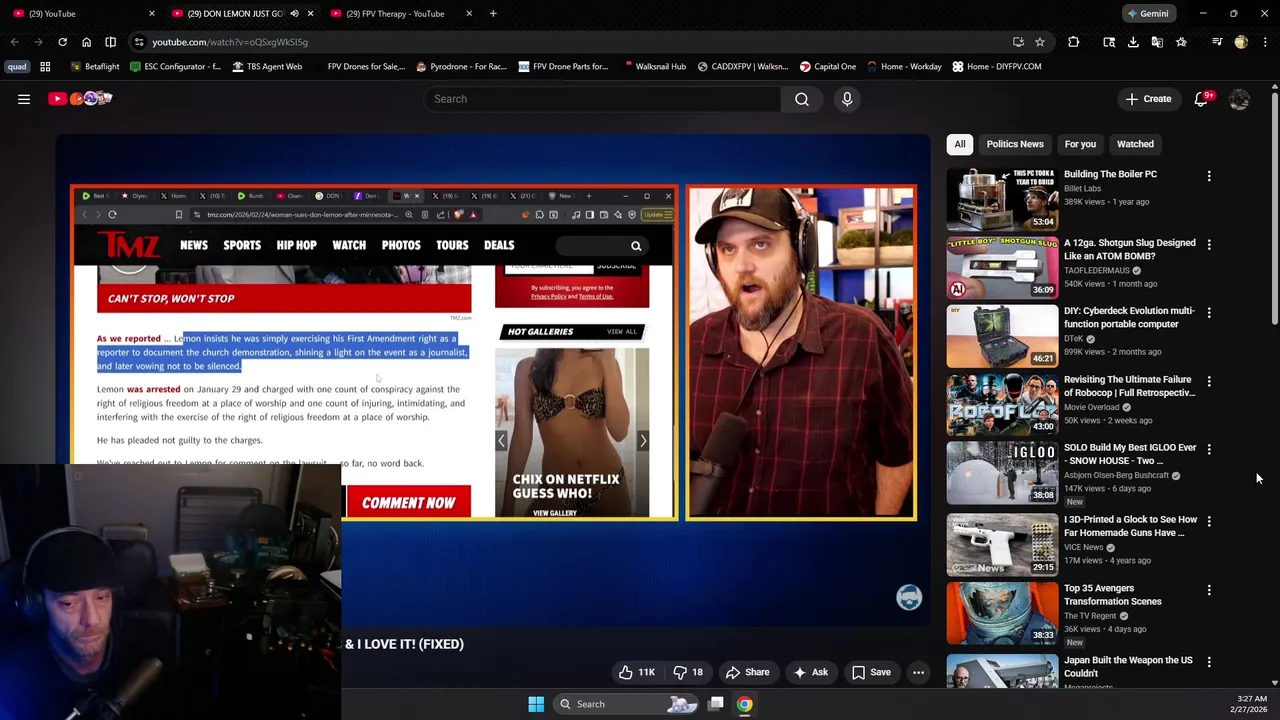
Task: Open options for Revisiting Robocop video
Action: 1209,381
